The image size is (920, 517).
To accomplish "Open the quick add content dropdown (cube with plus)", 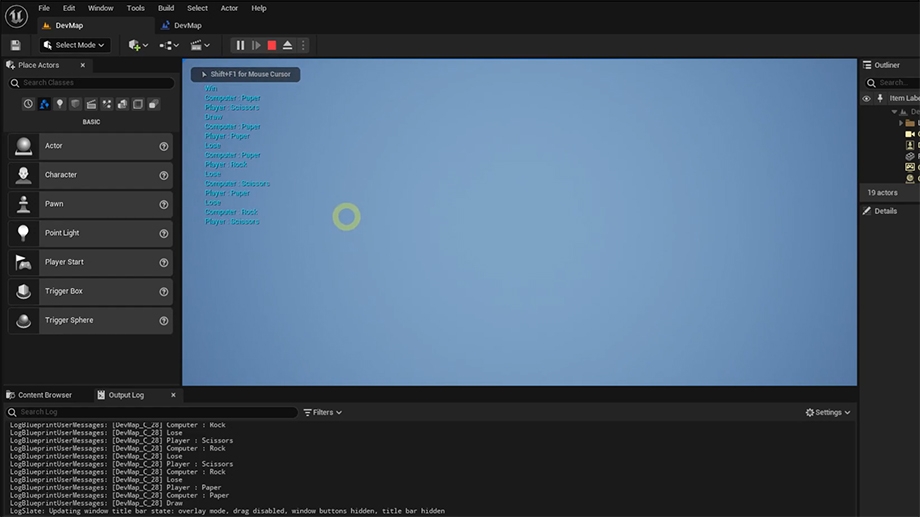I will 138,45.
